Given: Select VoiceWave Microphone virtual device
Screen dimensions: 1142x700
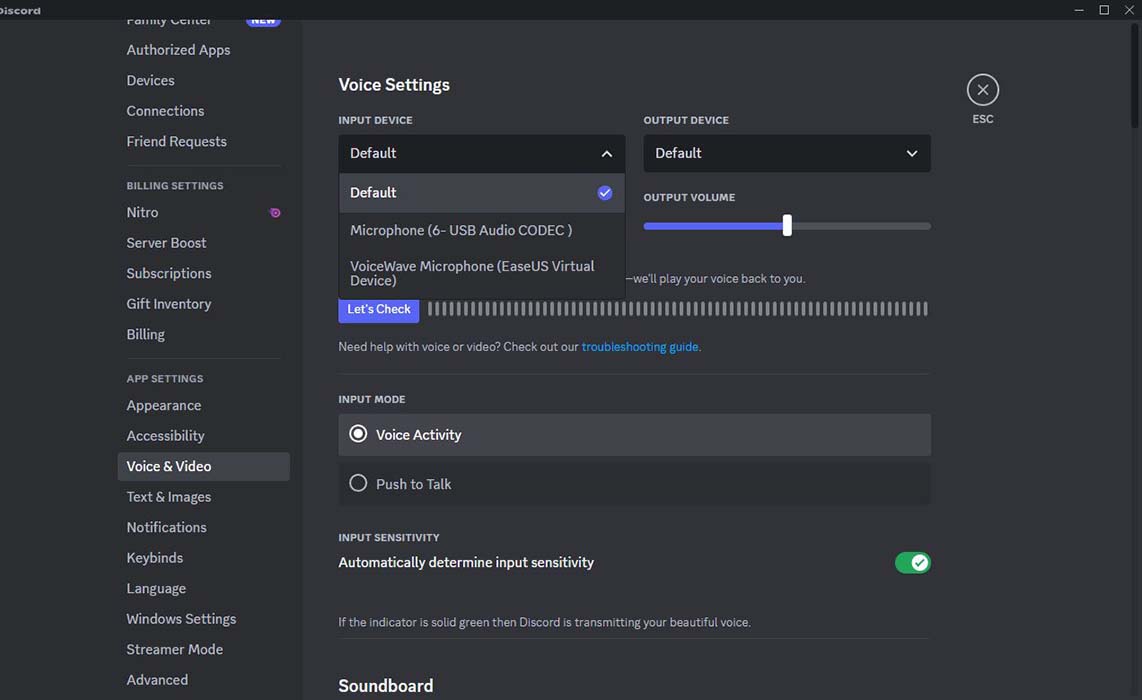Looking at the screenshot, I should coord(471,272).
